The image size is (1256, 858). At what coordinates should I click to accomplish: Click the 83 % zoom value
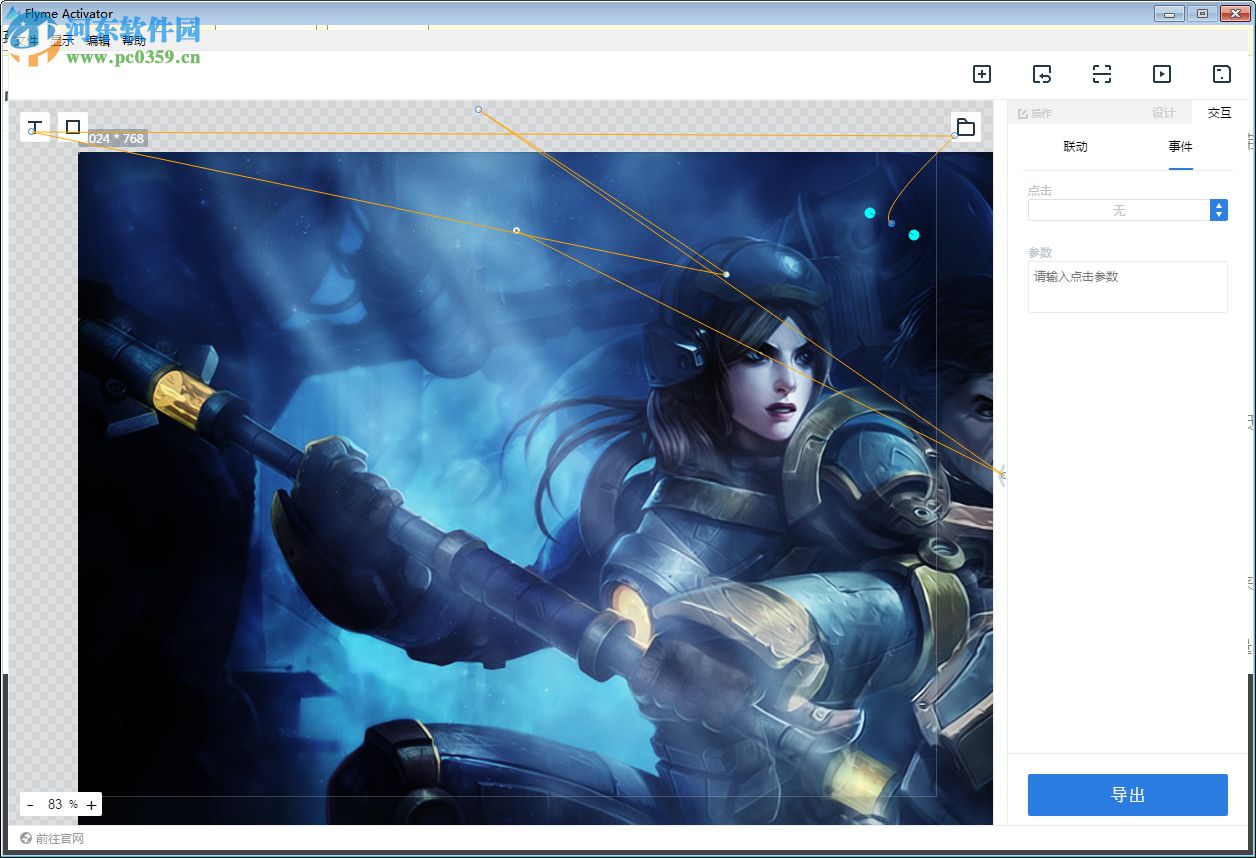62,805
